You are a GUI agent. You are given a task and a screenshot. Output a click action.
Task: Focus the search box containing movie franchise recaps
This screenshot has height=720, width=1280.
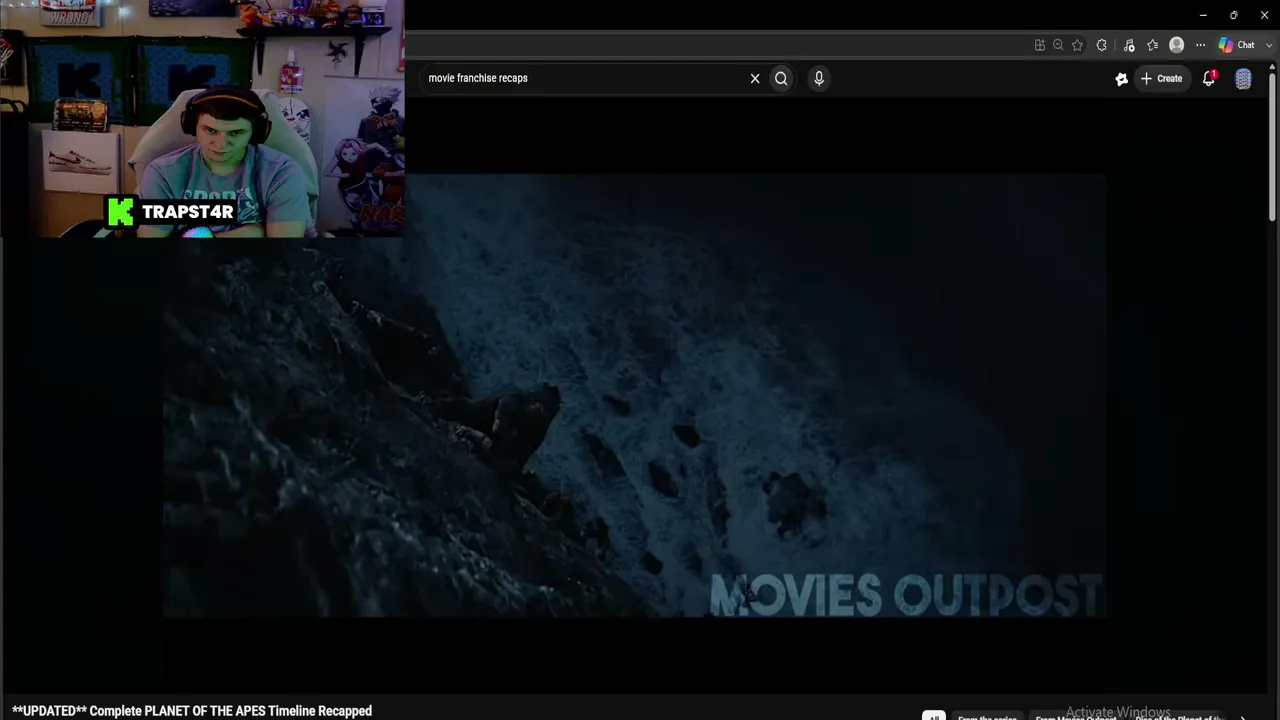585,78
